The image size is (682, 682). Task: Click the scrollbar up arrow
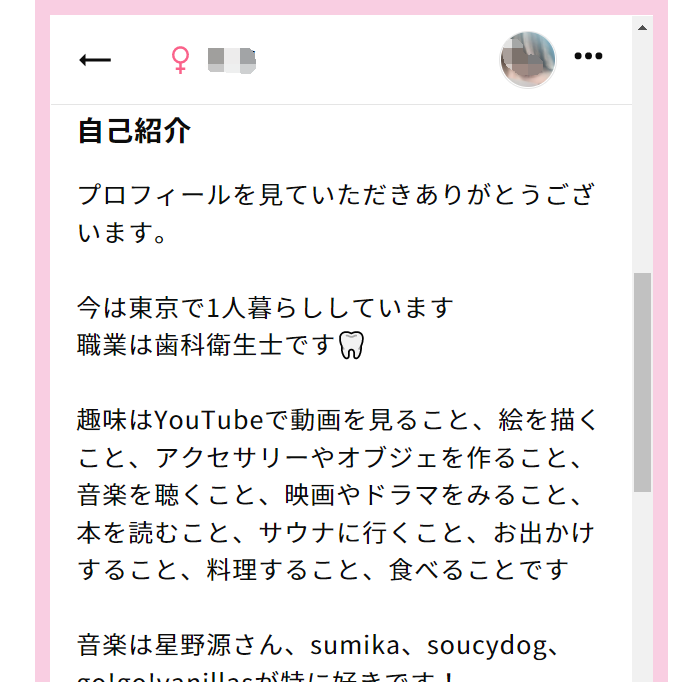(x=642, y=28)
